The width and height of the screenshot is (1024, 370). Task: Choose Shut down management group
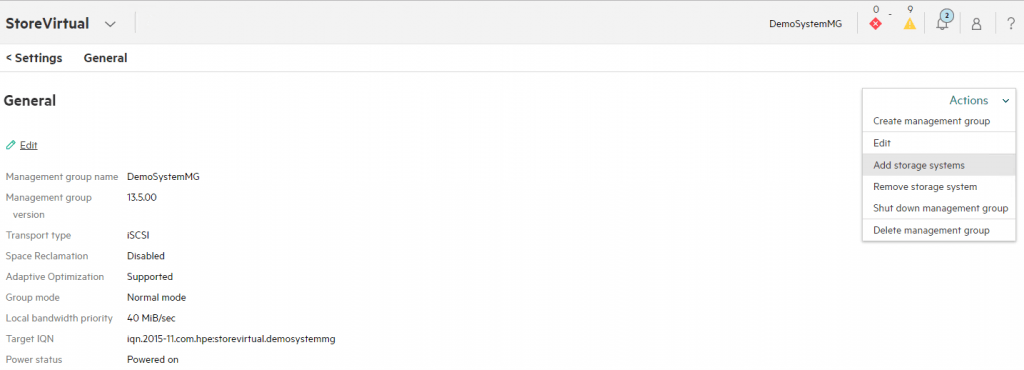tap(939, 208)
